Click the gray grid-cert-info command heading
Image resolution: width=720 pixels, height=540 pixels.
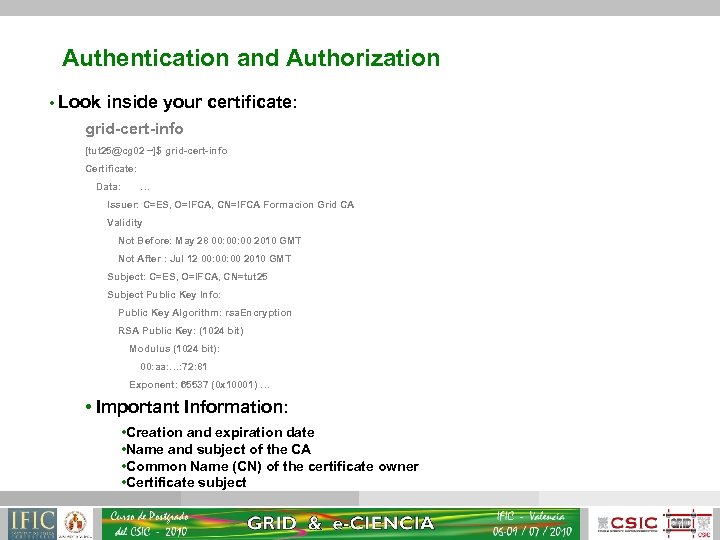tap(134, 129)
